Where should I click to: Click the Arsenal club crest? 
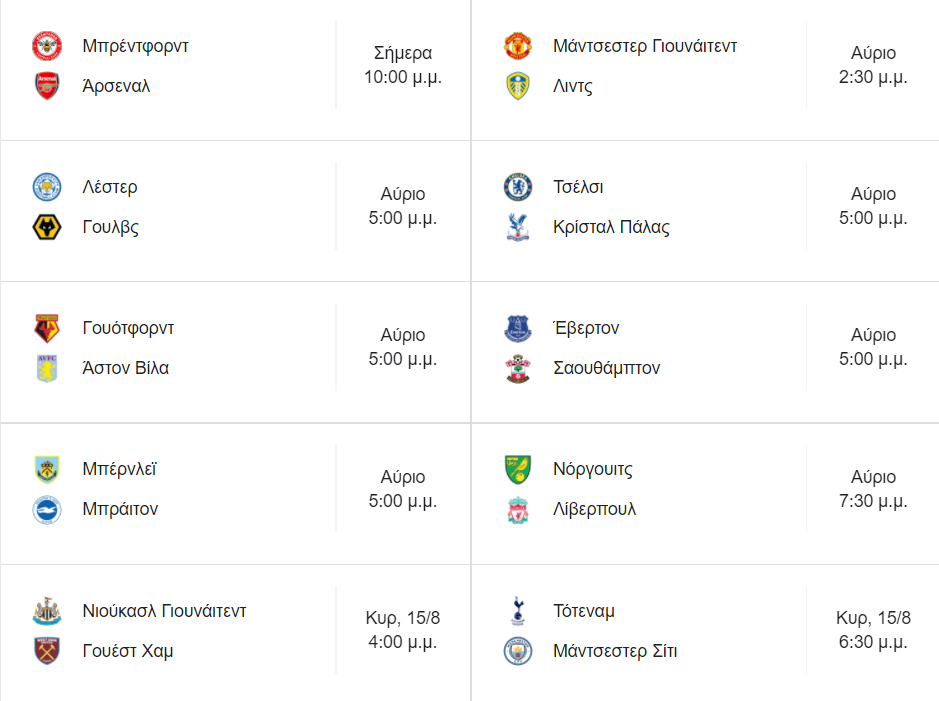[x=47, y=86]
